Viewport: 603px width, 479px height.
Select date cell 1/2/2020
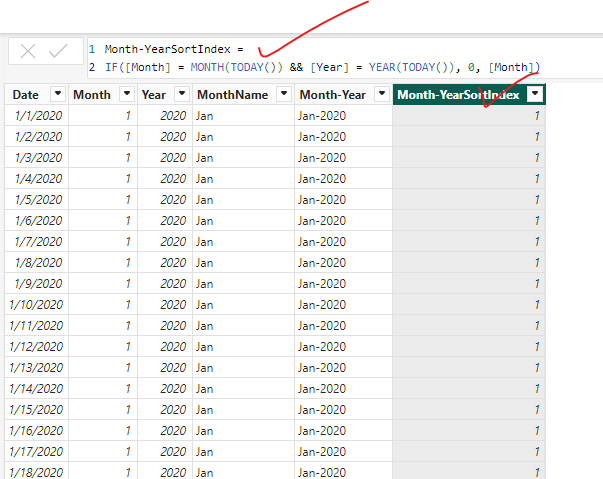point(38,137)
